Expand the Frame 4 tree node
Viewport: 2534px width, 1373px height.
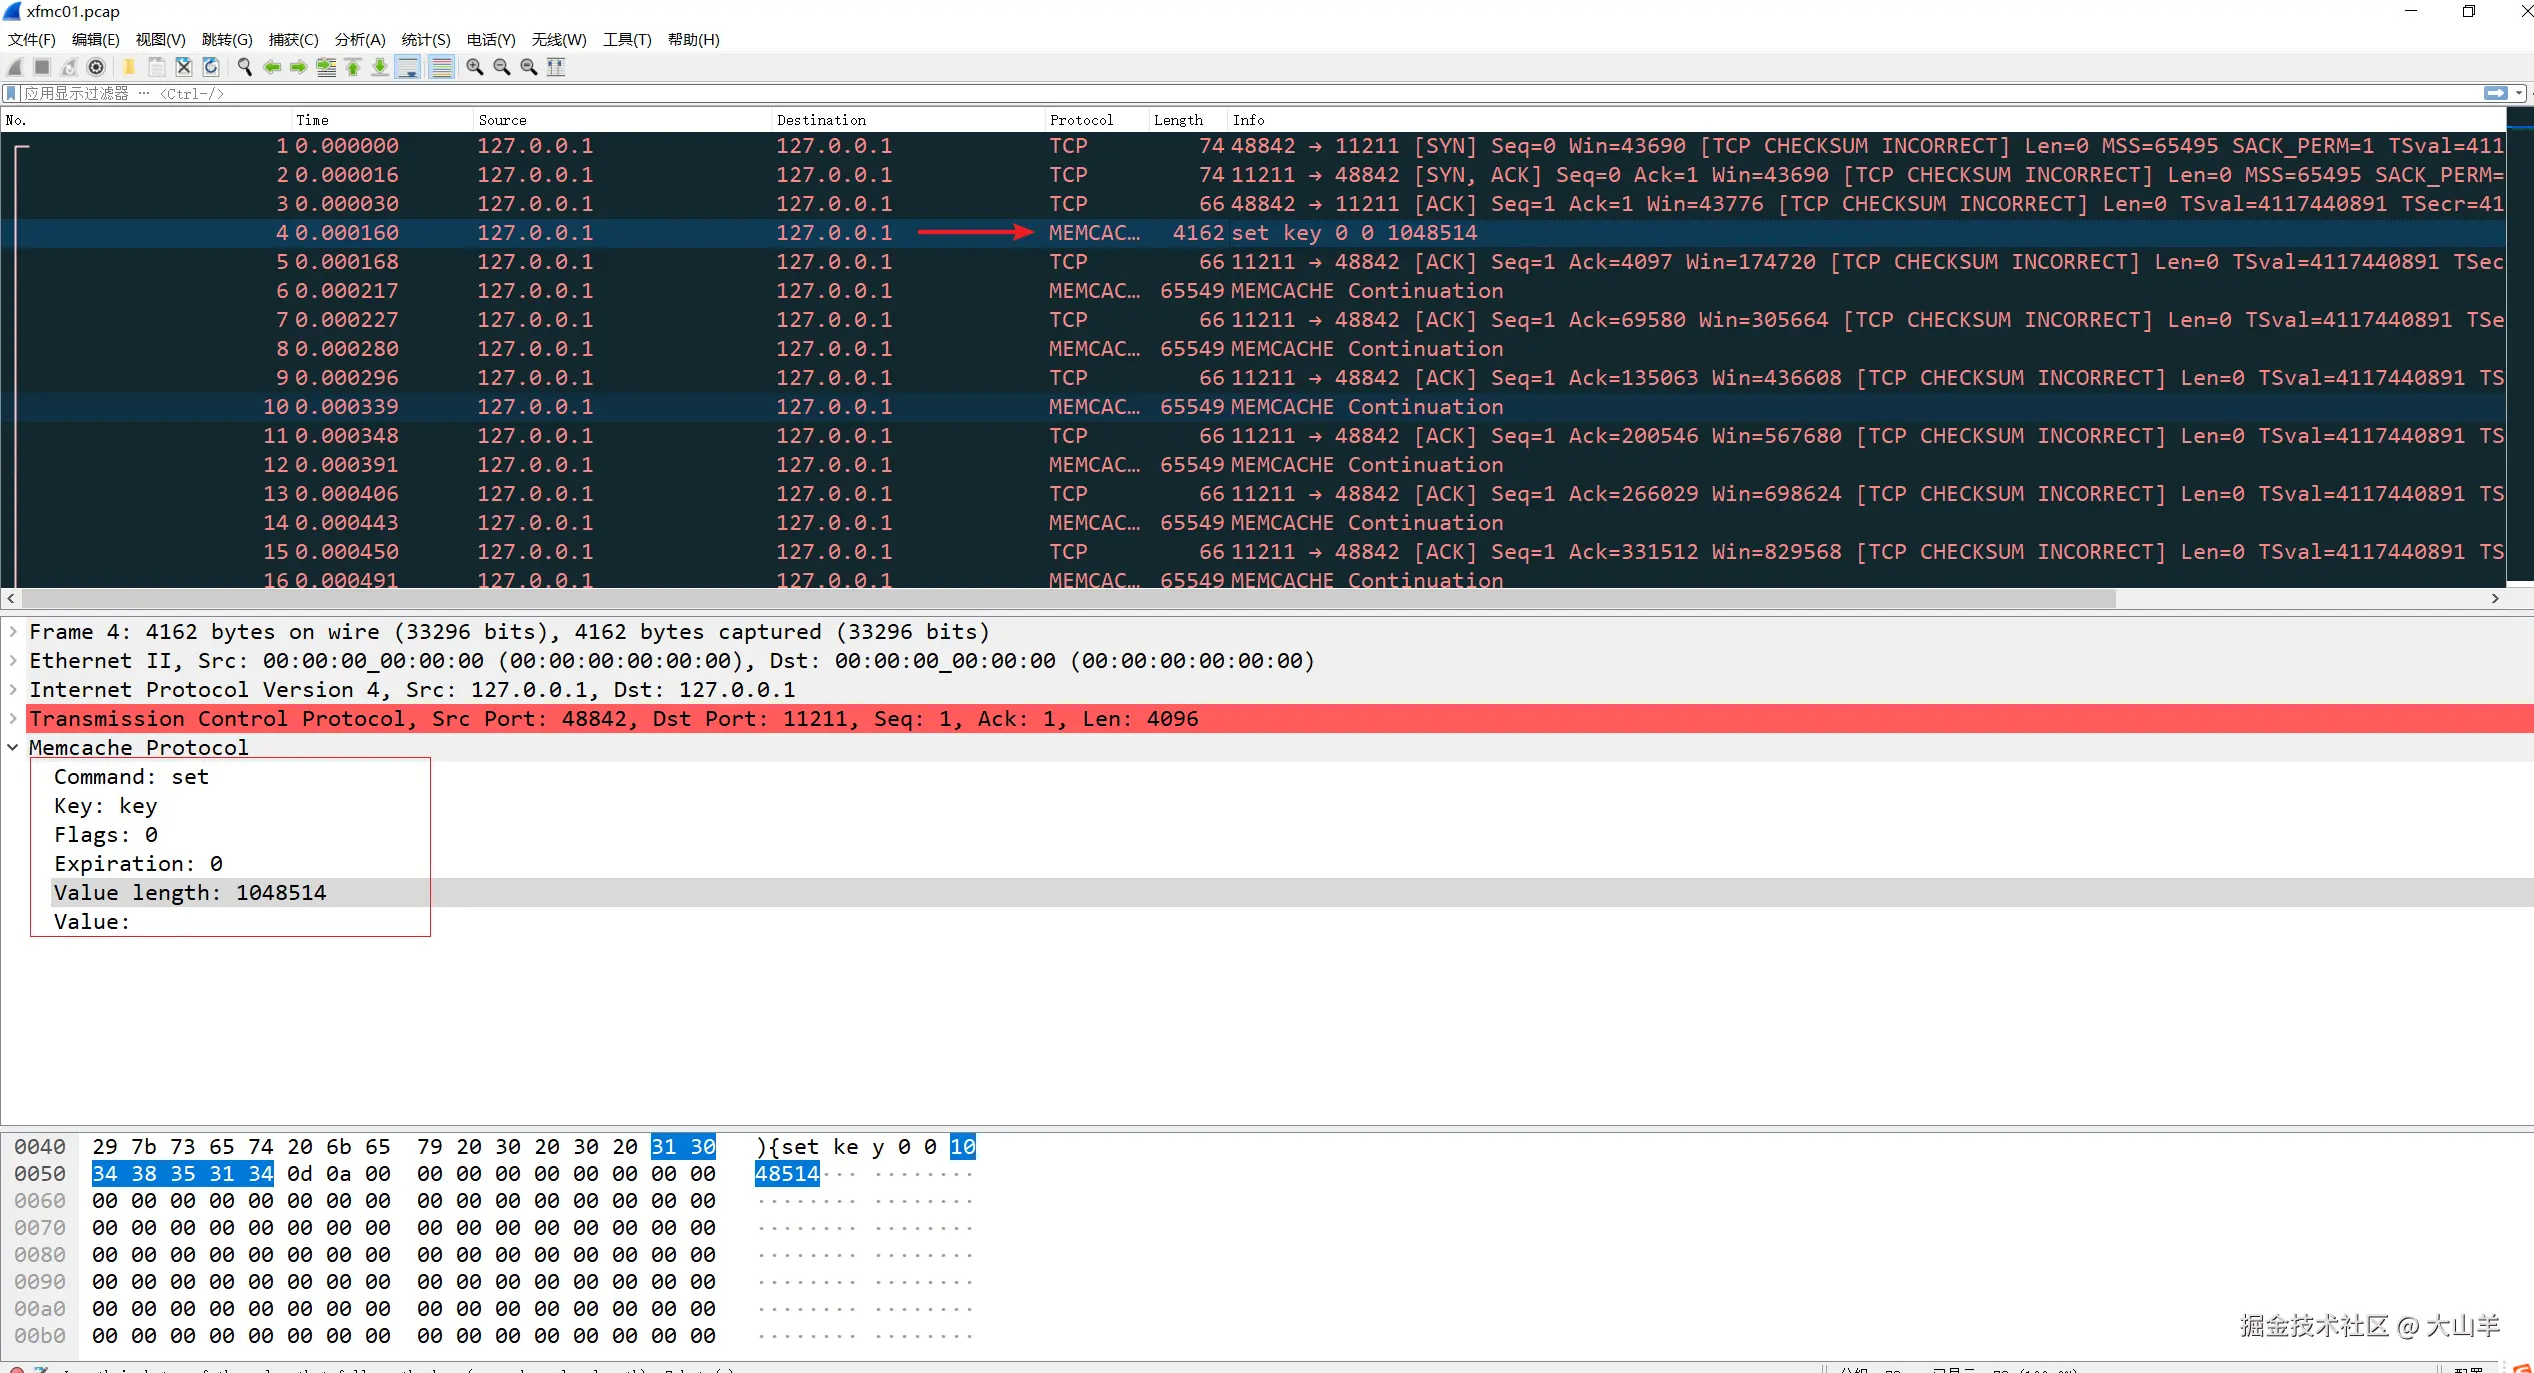(13, 632)
